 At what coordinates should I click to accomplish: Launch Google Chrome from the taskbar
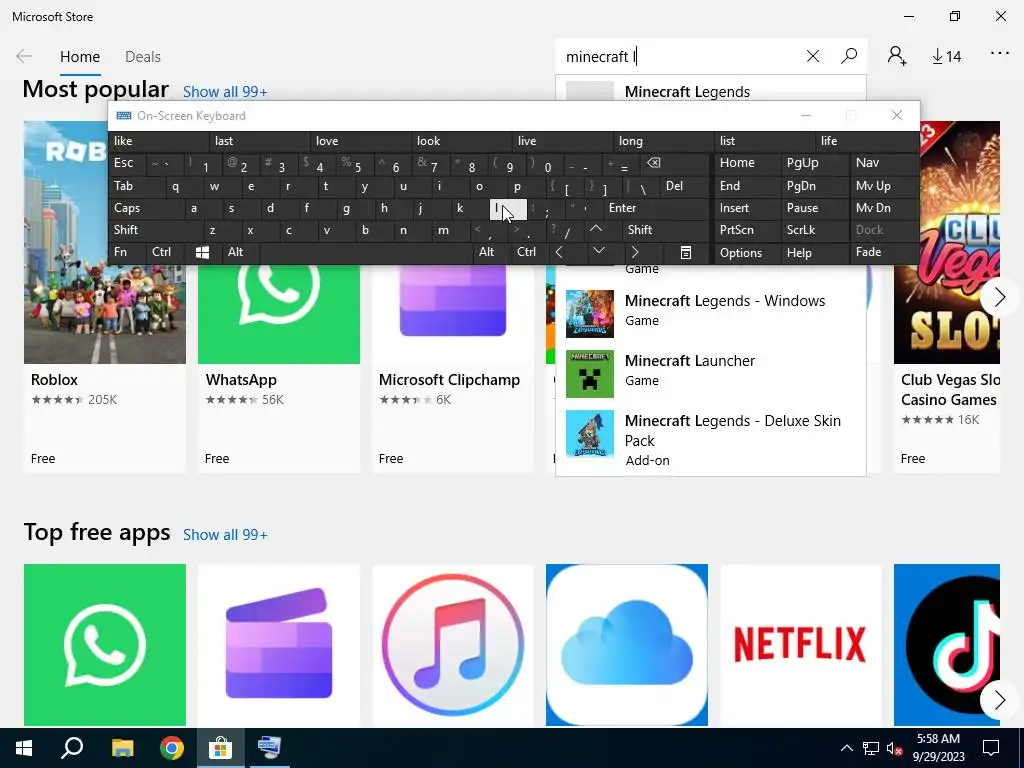pos(172,748)
